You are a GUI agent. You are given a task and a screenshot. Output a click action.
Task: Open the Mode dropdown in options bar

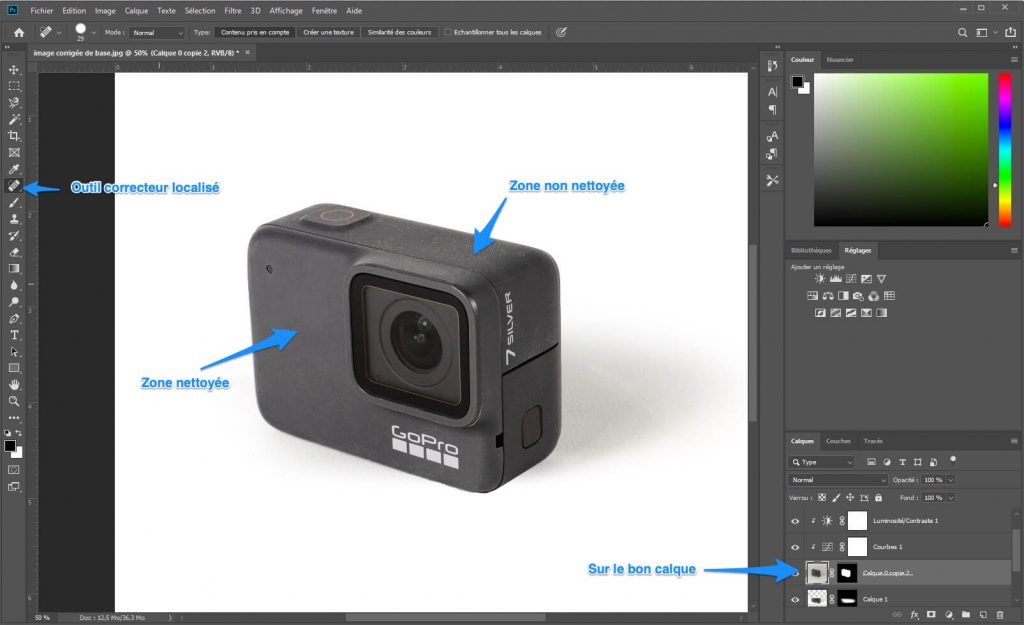[157, 33]
